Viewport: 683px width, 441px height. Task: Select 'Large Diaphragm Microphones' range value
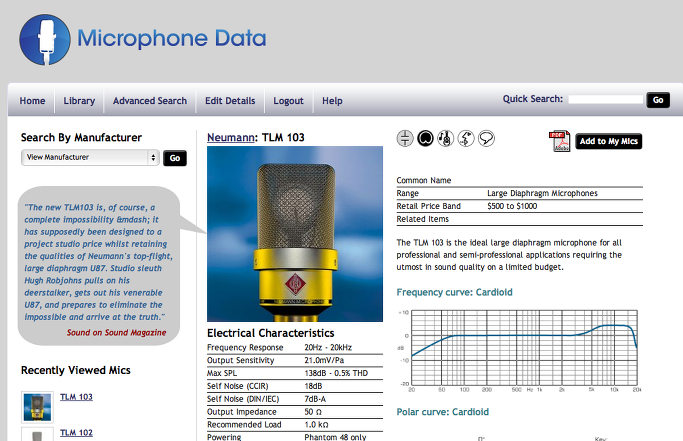542,193
